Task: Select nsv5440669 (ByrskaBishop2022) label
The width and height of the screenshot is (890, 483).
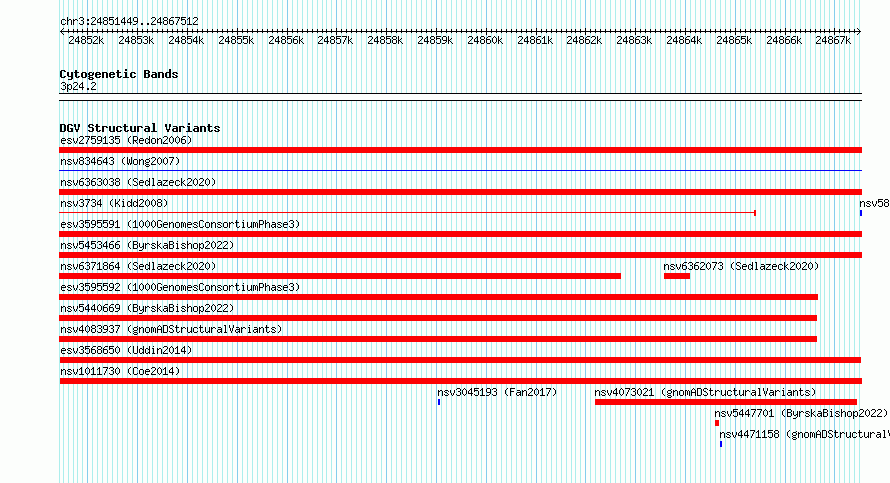Action: (x=147, y=308)
